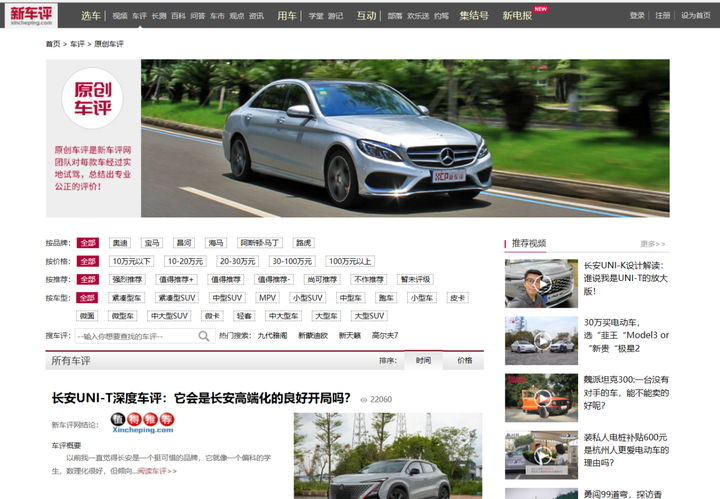Open the 魏派坦克300 video title link

coord(626,392)
